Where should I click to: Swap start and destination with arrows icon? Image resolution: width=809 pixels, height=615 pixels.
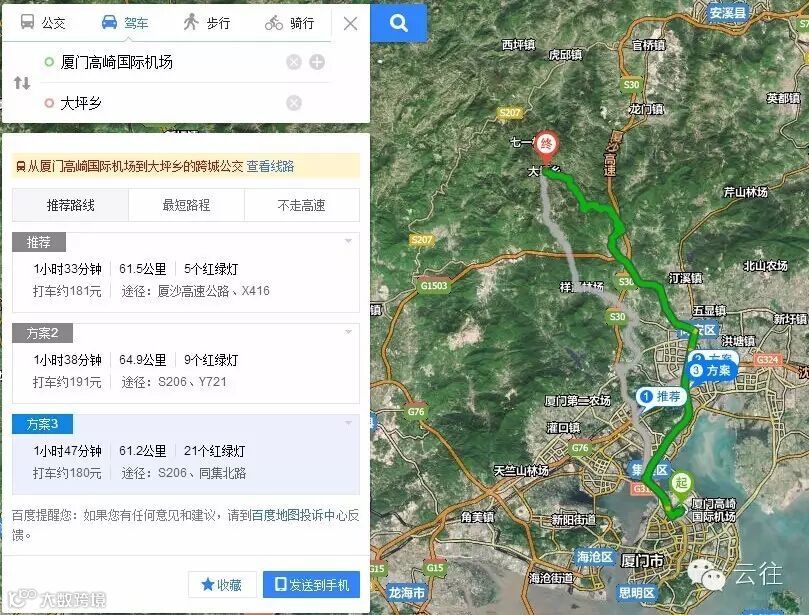pos(22,83)
